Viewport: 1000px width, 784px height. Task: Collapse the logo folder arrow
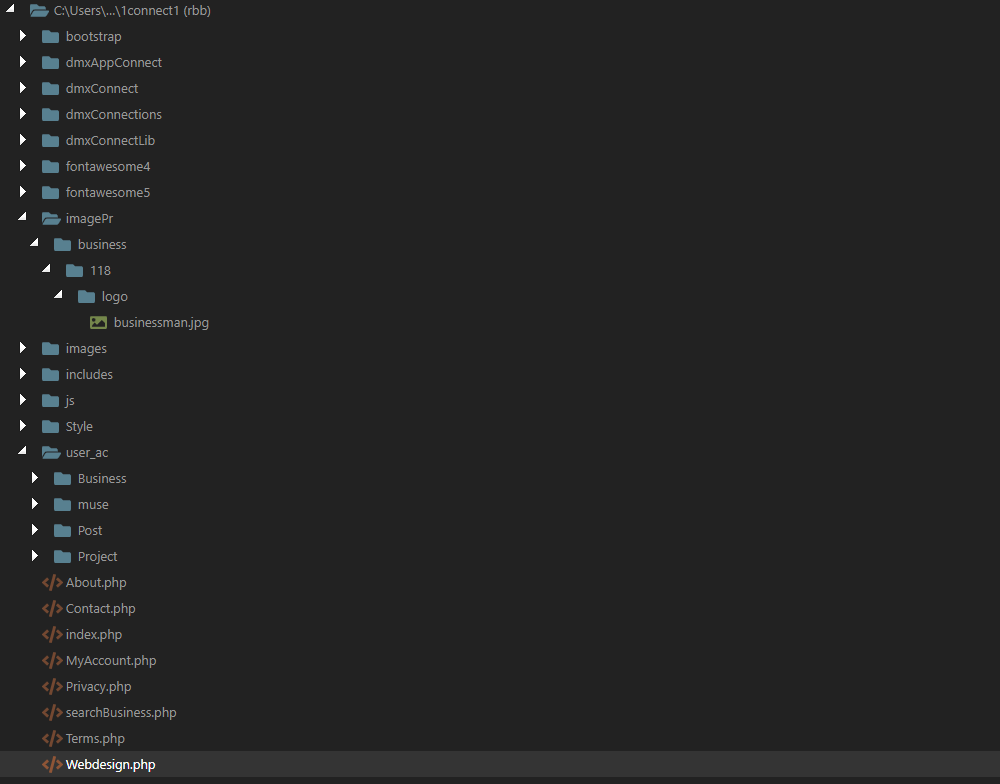coord(59,295)
